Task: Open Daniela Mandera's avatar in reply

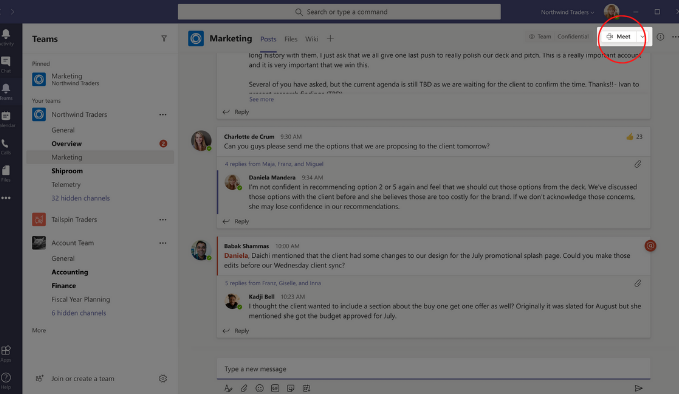Action: tap(232, 182)
